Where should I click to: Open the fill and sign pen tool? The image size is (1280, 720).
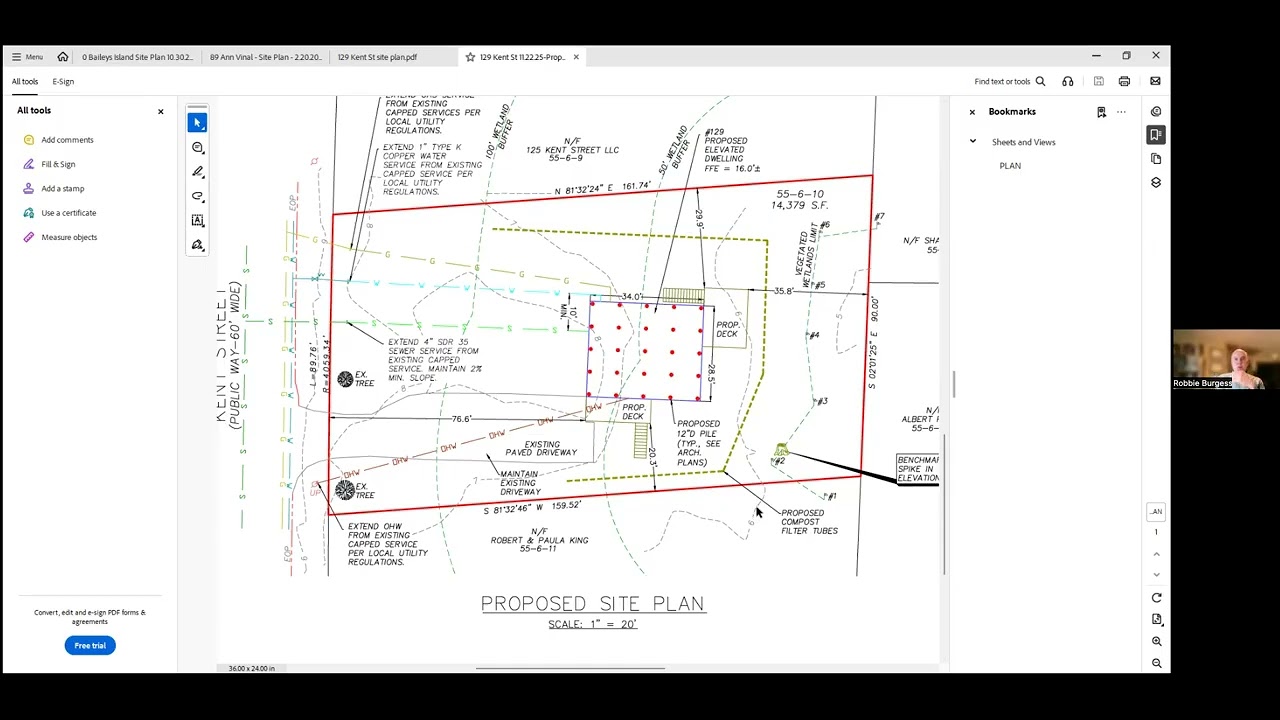pyautogui.click(x=198, y=245)
